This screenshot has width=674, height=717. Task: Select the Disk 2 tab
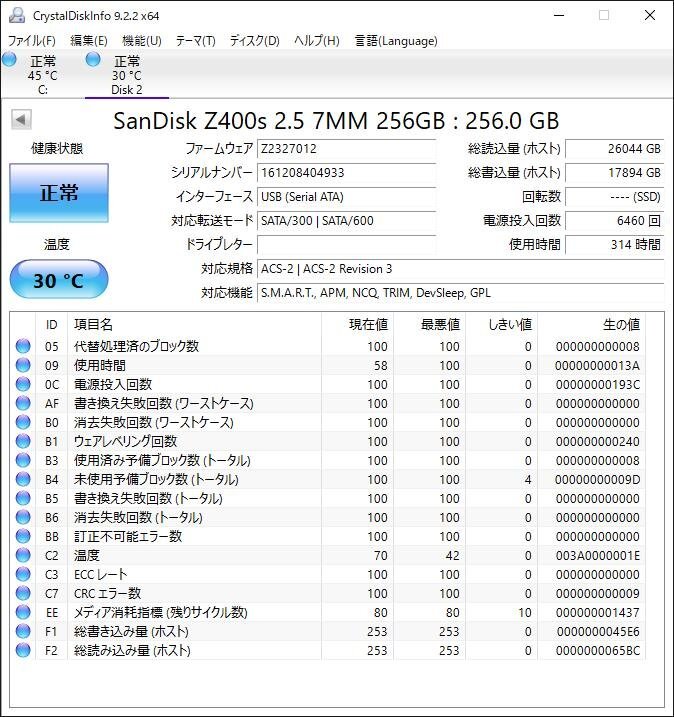(x=127, y=75)
